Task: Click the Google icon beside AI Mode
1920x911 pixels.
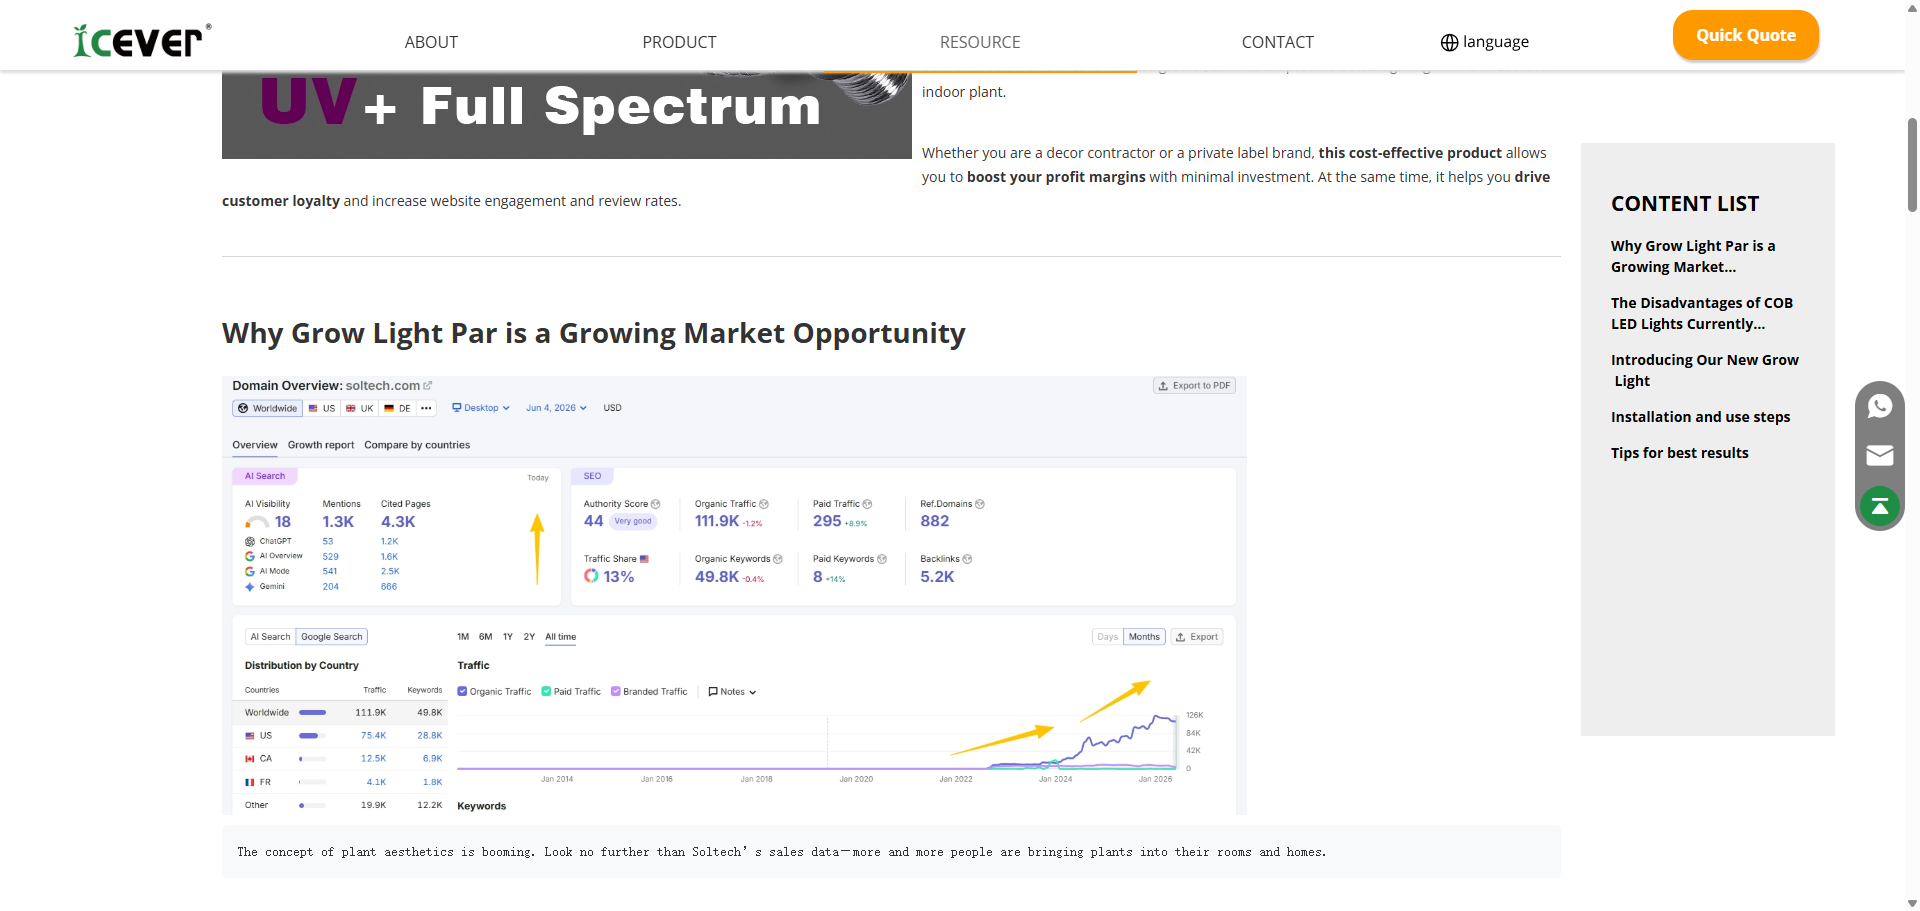Action: point(250,572)
